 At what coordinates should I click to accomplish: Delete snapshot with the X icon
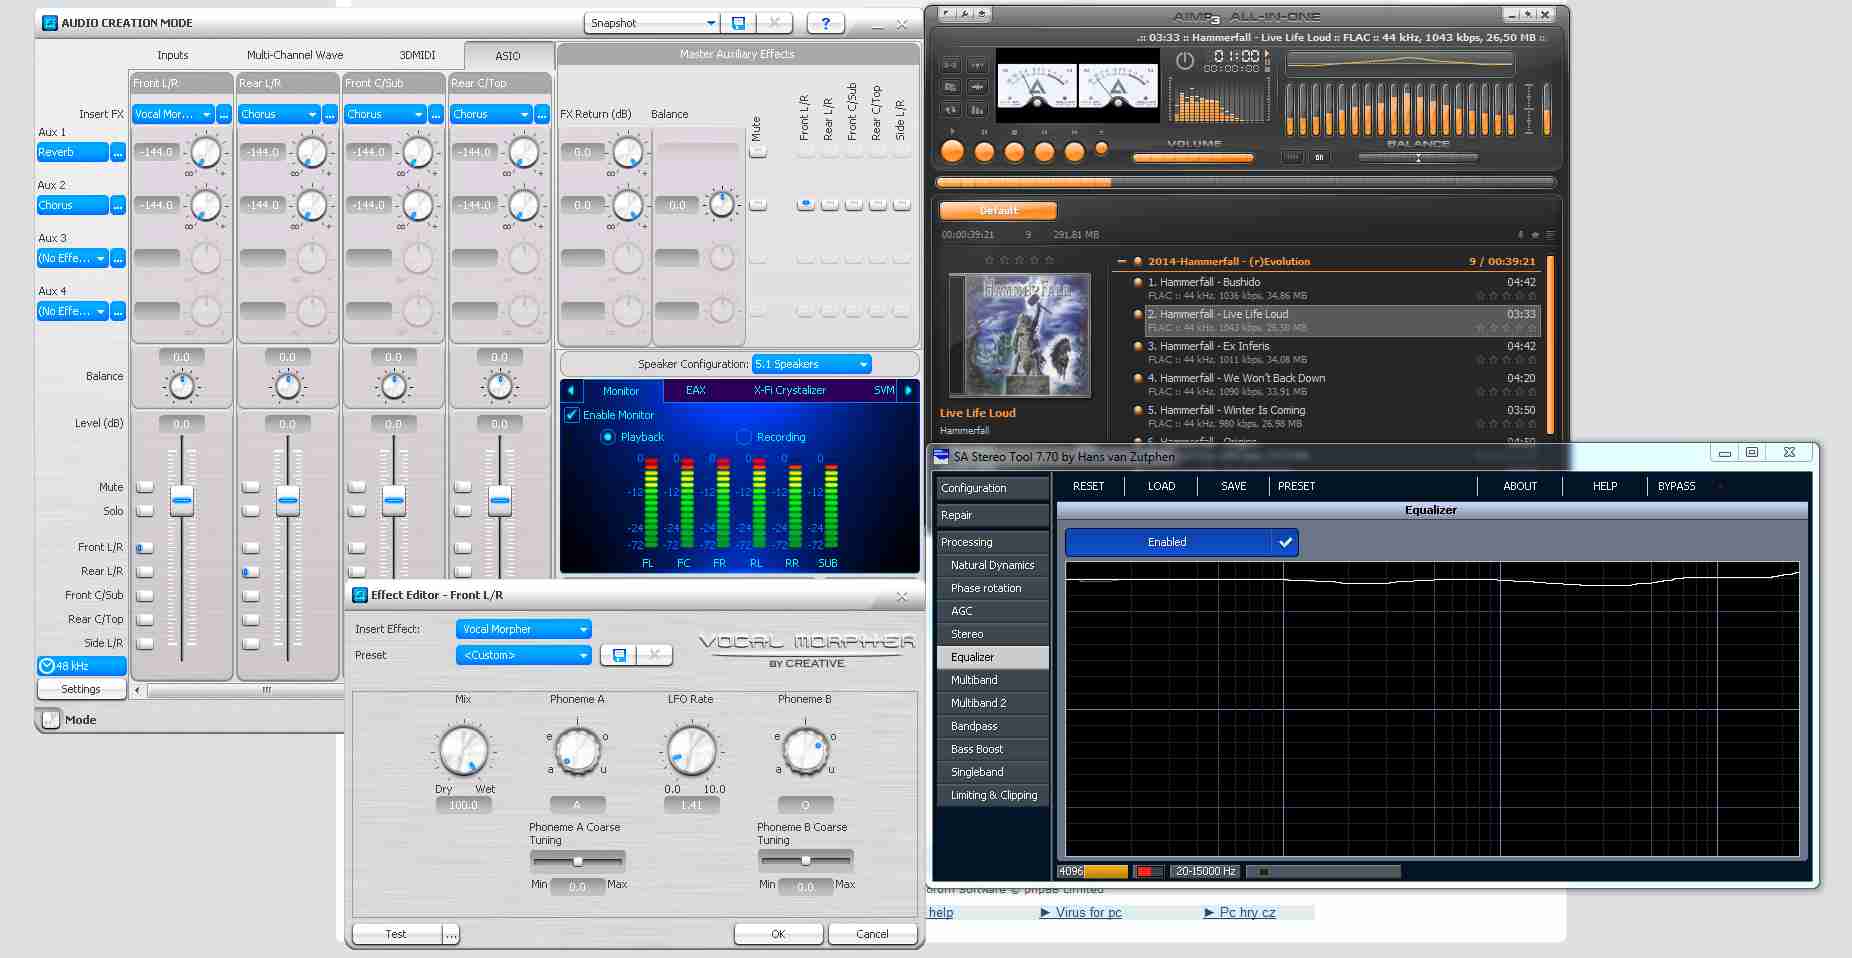(774, 23)
